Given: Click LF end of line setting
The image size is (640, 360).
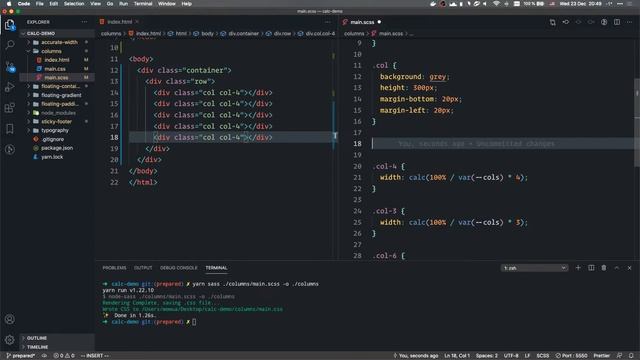Looking at the screenshot, I should [x=527, y=356].
